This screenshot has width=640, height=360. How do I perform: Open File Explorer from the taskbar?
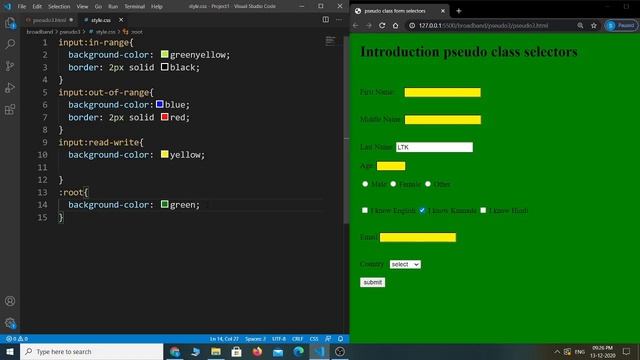tap(216, 351)
